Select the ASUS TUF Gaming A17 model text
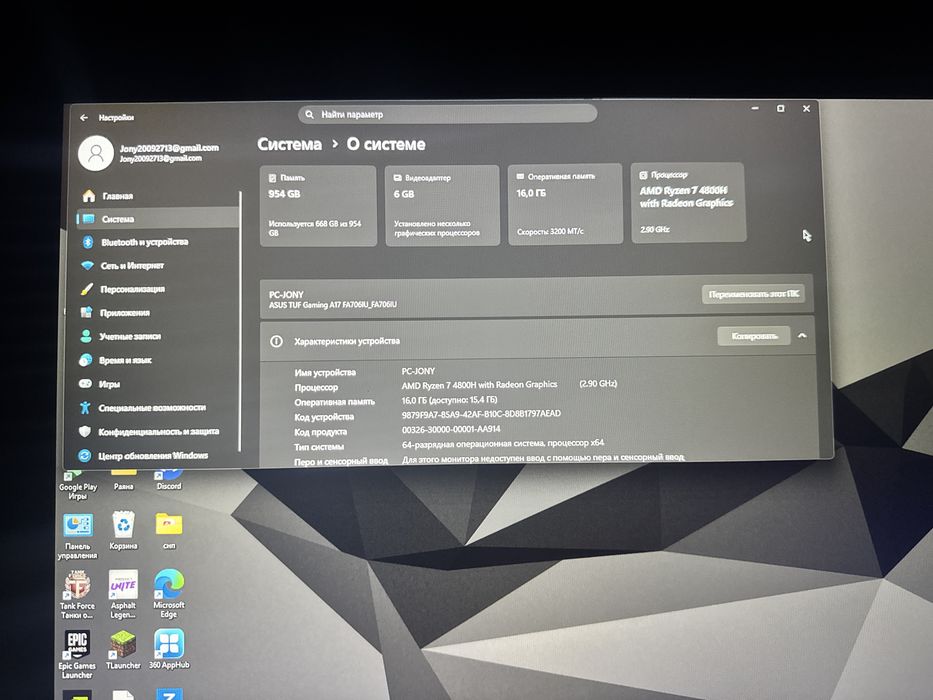 pyautogui.click(x=333, y=305)
